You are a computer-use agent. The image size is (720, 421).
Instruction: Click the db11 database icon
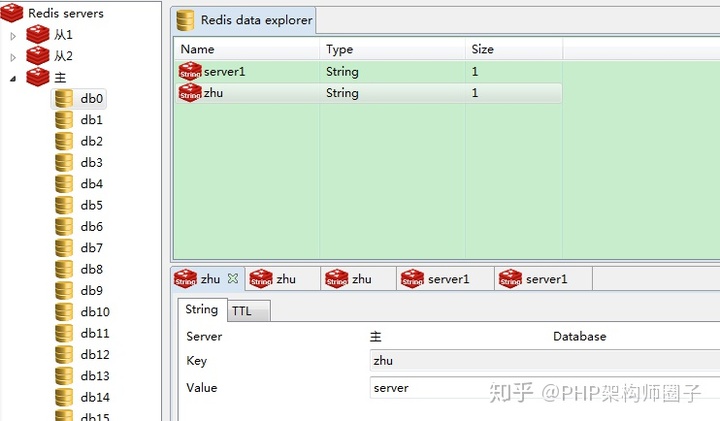coord(64,333)
